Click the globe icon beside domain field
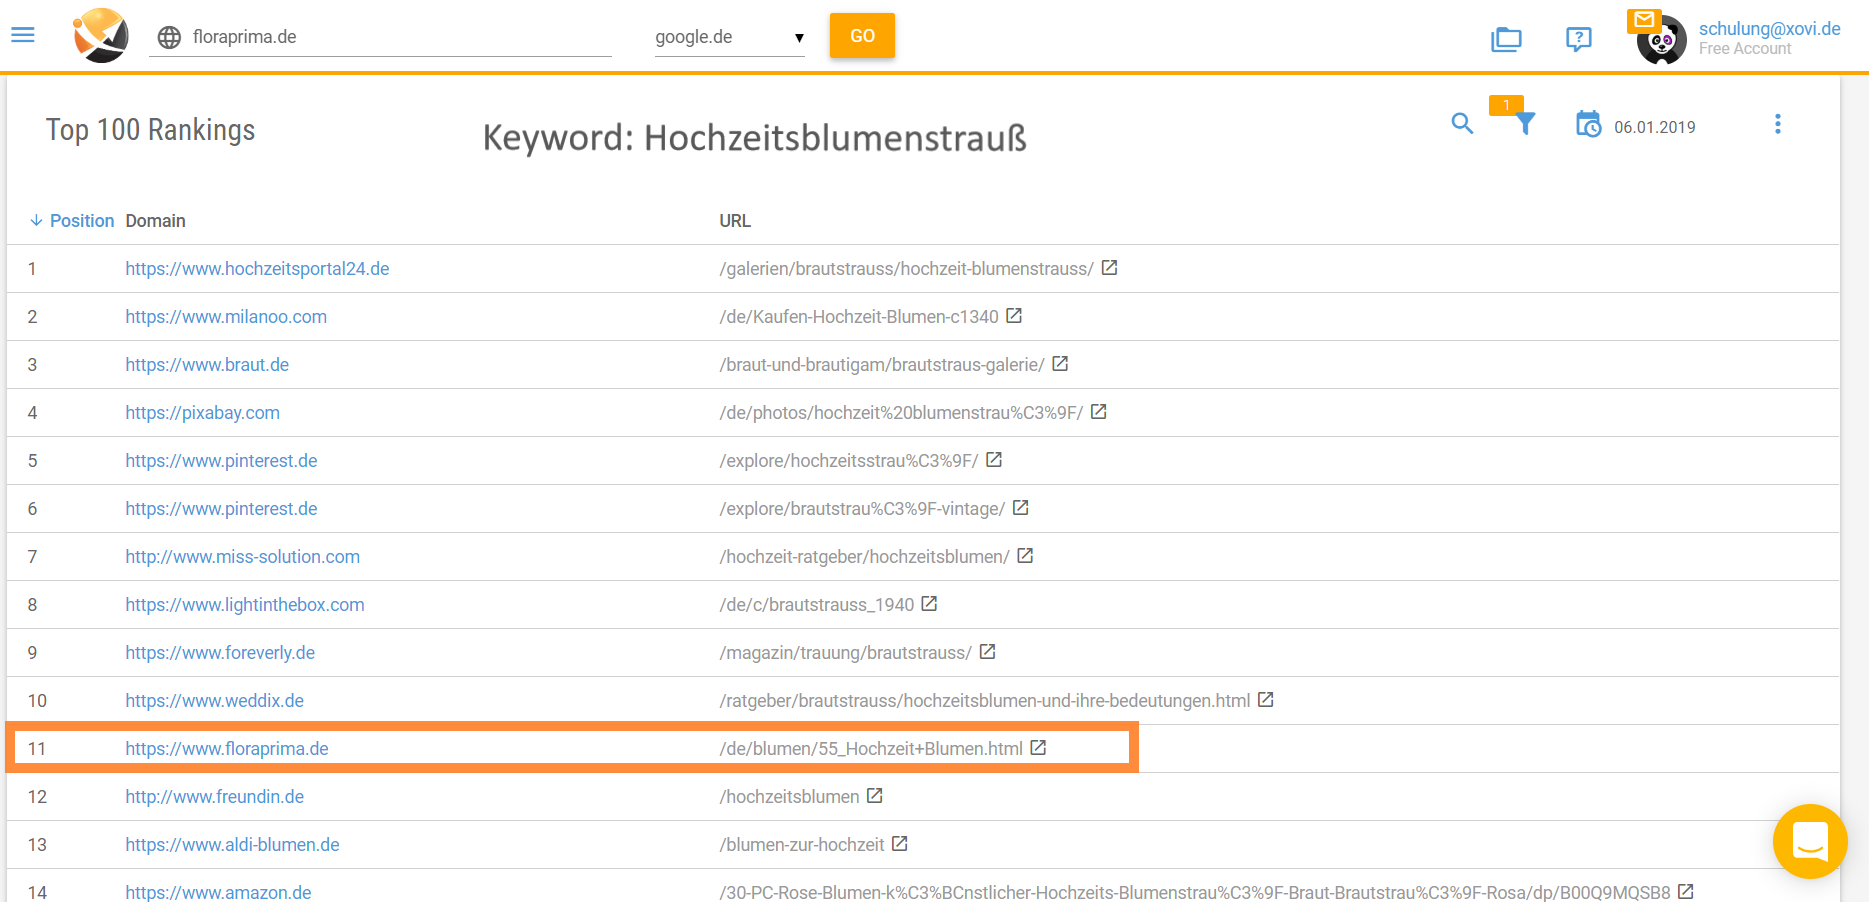 [170, 37]
